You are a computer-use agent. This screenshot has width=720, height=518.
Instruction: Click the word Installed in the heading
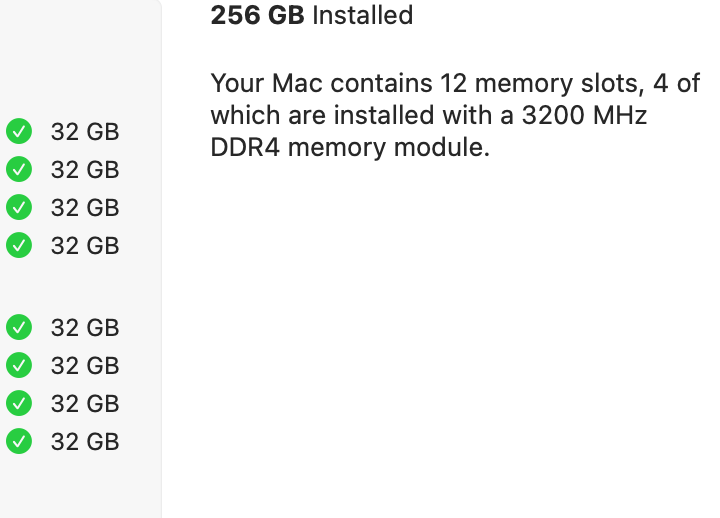363,16
